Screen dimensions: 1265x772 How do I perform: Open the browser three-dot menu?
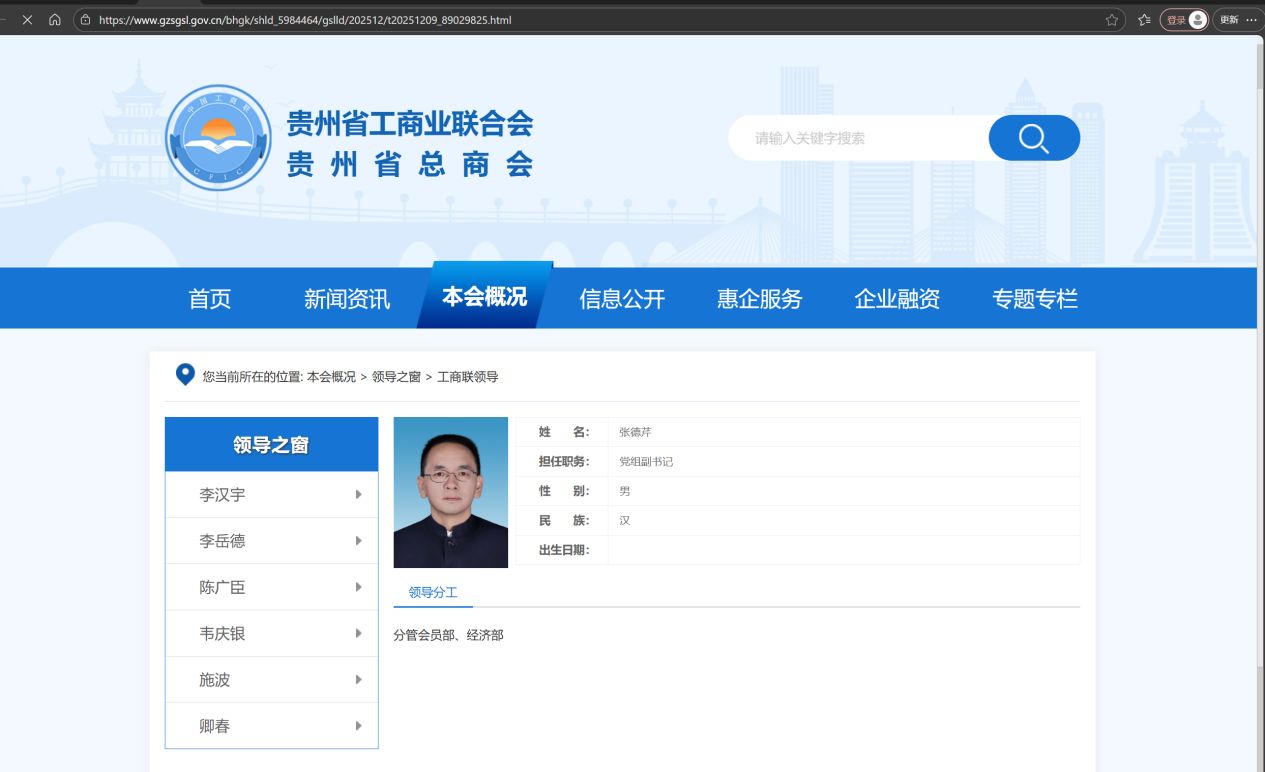tap(1251, 19)
